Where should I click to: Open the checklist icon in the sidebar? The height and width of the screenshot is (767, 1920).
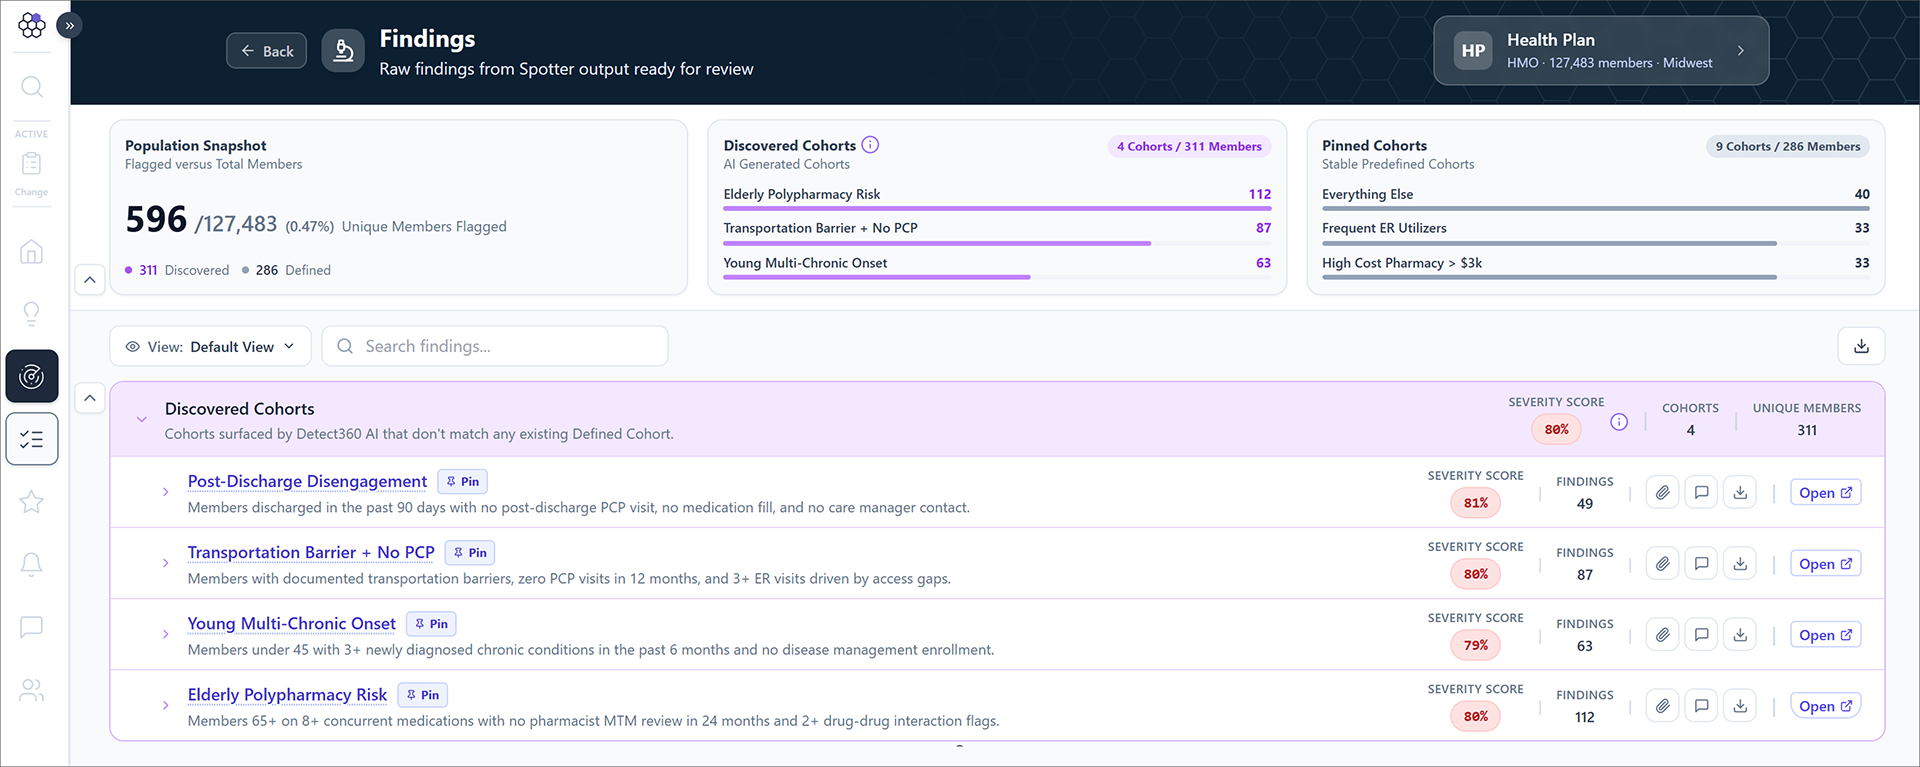tap(32, 439)
